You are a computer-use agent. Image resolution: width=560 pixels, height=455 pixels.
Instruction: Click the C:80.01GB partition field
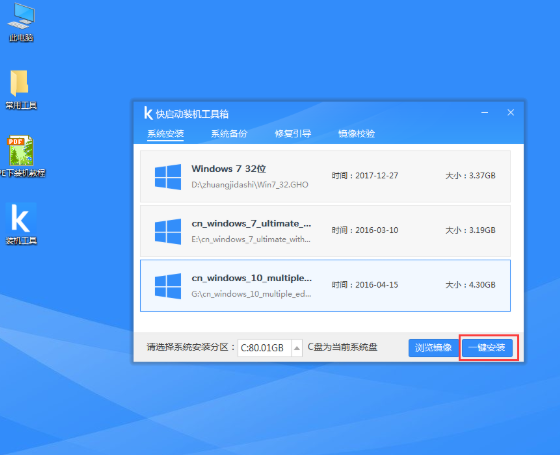(264, 348)
